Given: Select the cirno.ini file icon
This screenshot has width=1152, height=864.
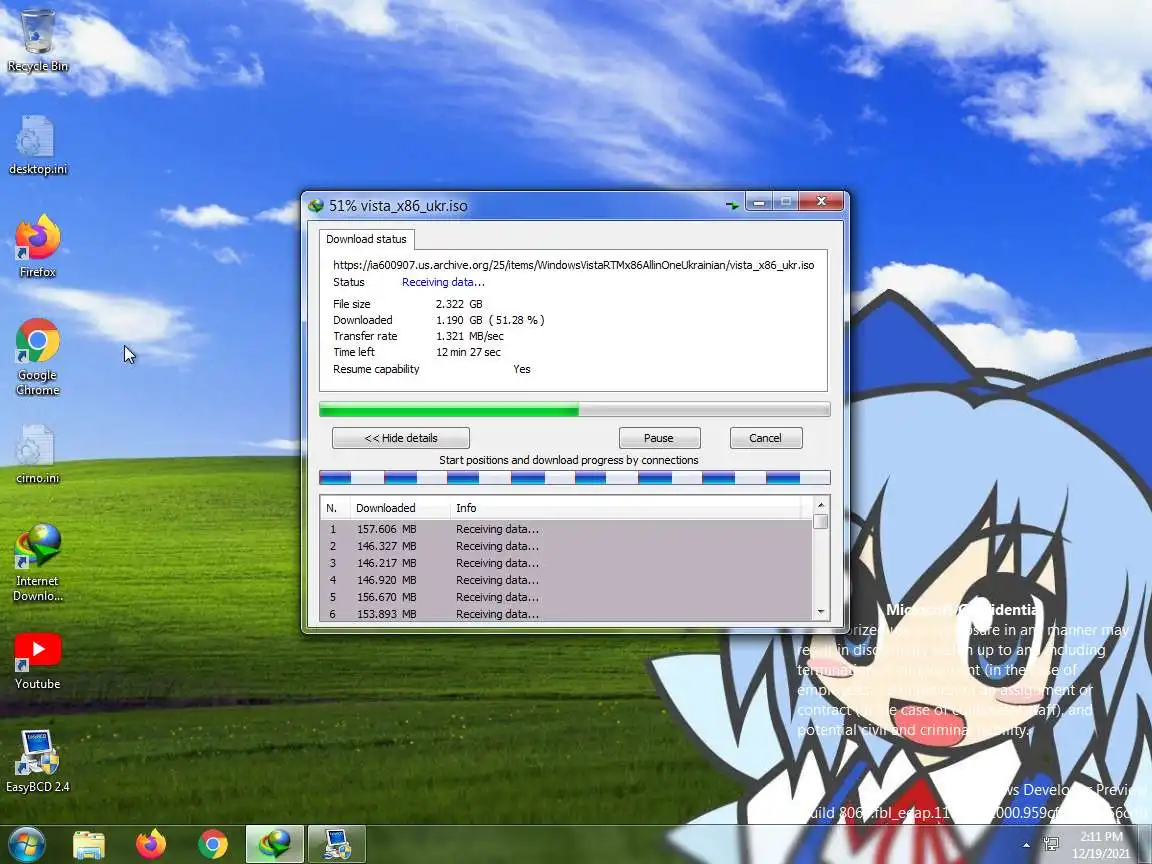Looking at the screenshot, I should [37, 454].
